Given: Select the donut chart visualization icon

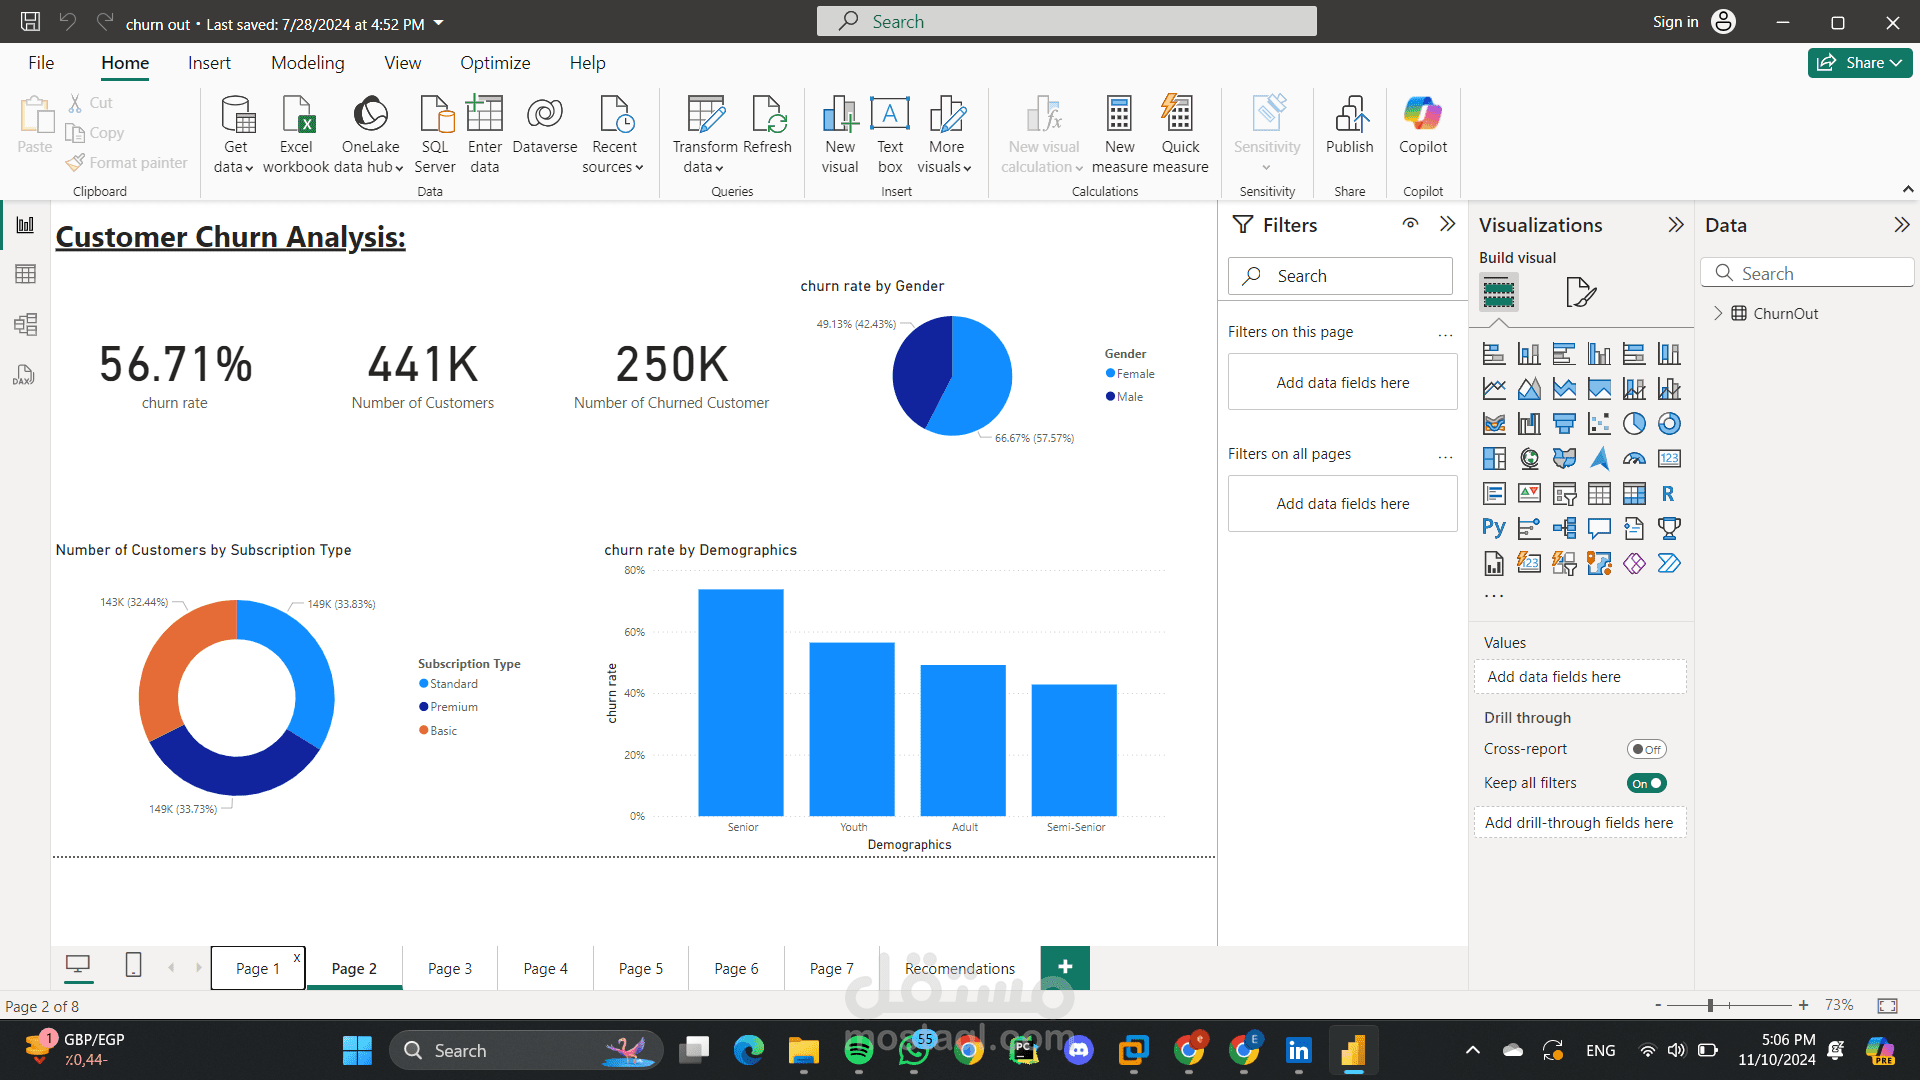Looking at the screenshot, I should tap(1669, 424).
